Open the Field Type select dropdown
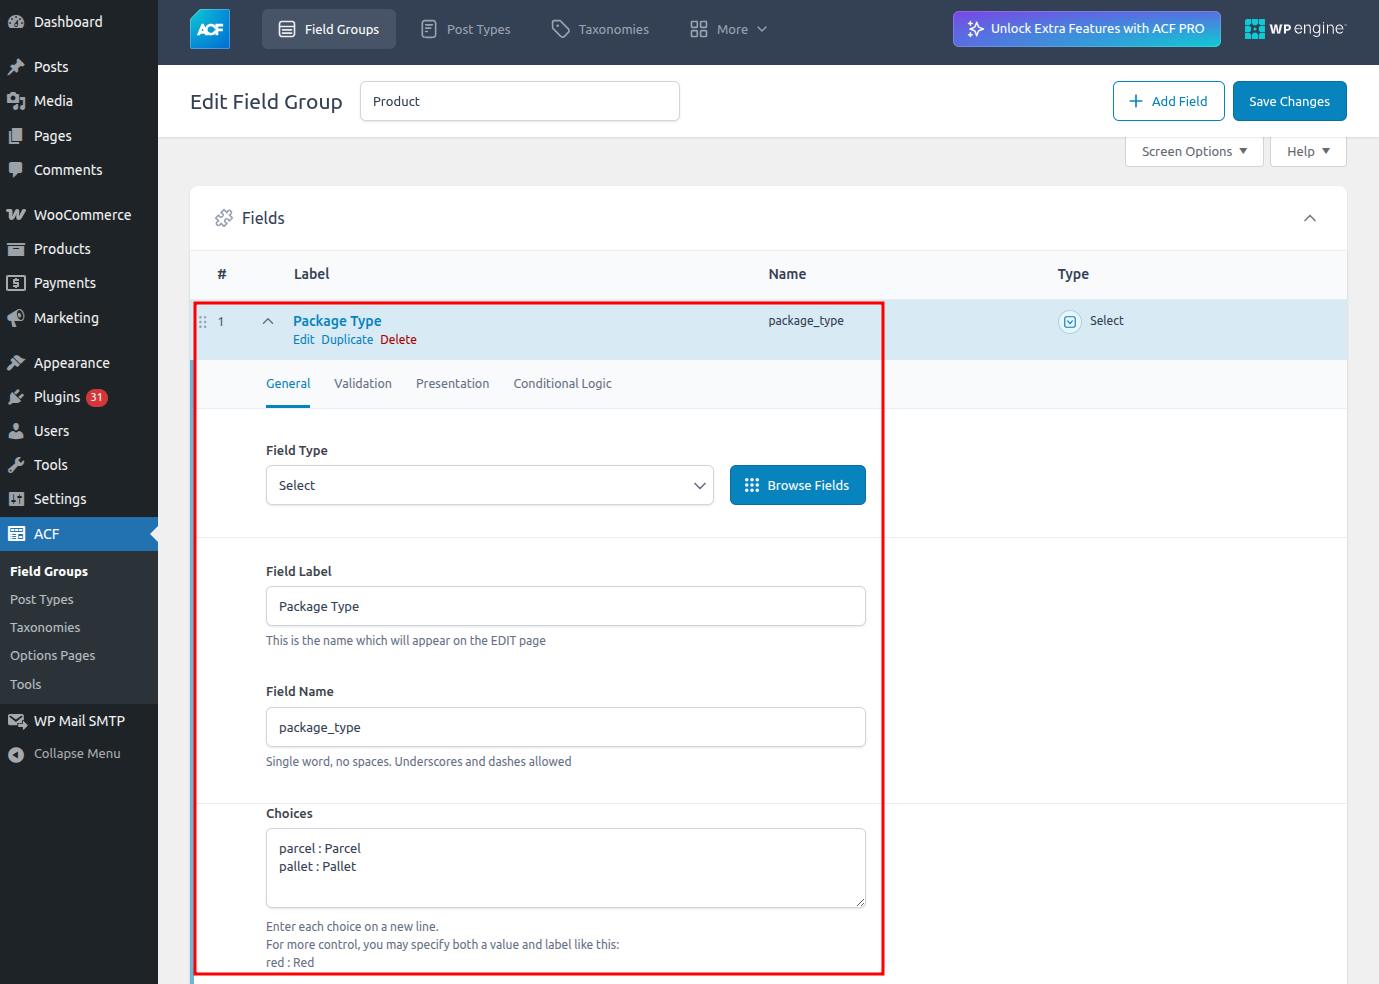1379x984 pixels. pos(489,485)
